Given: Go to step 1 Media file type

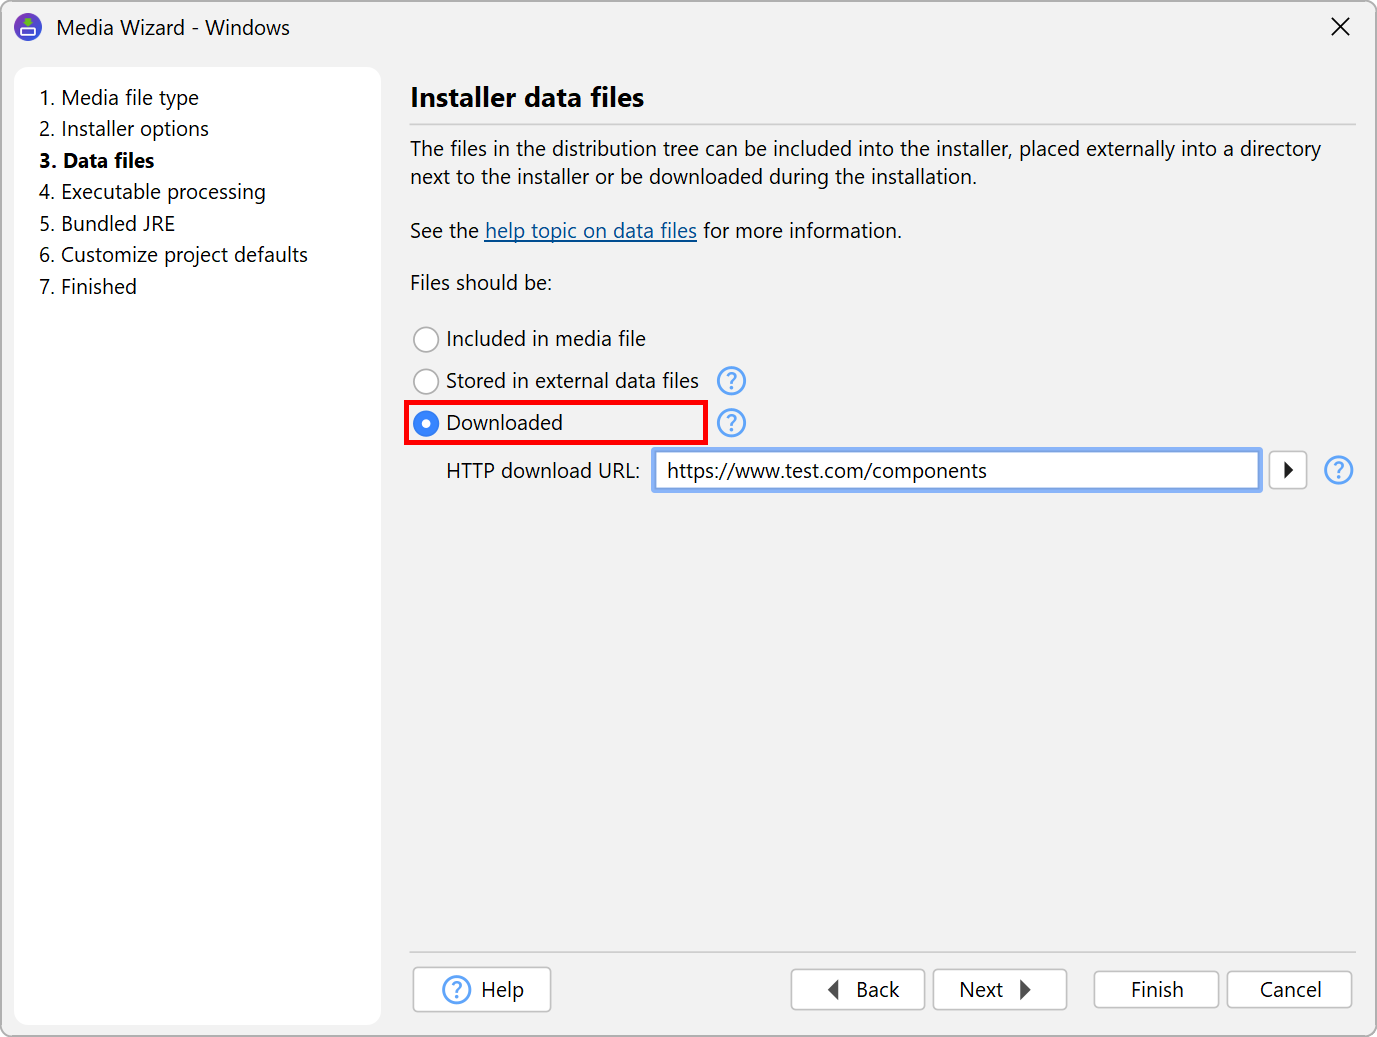Looking at the screenshot, I should 119,98.
